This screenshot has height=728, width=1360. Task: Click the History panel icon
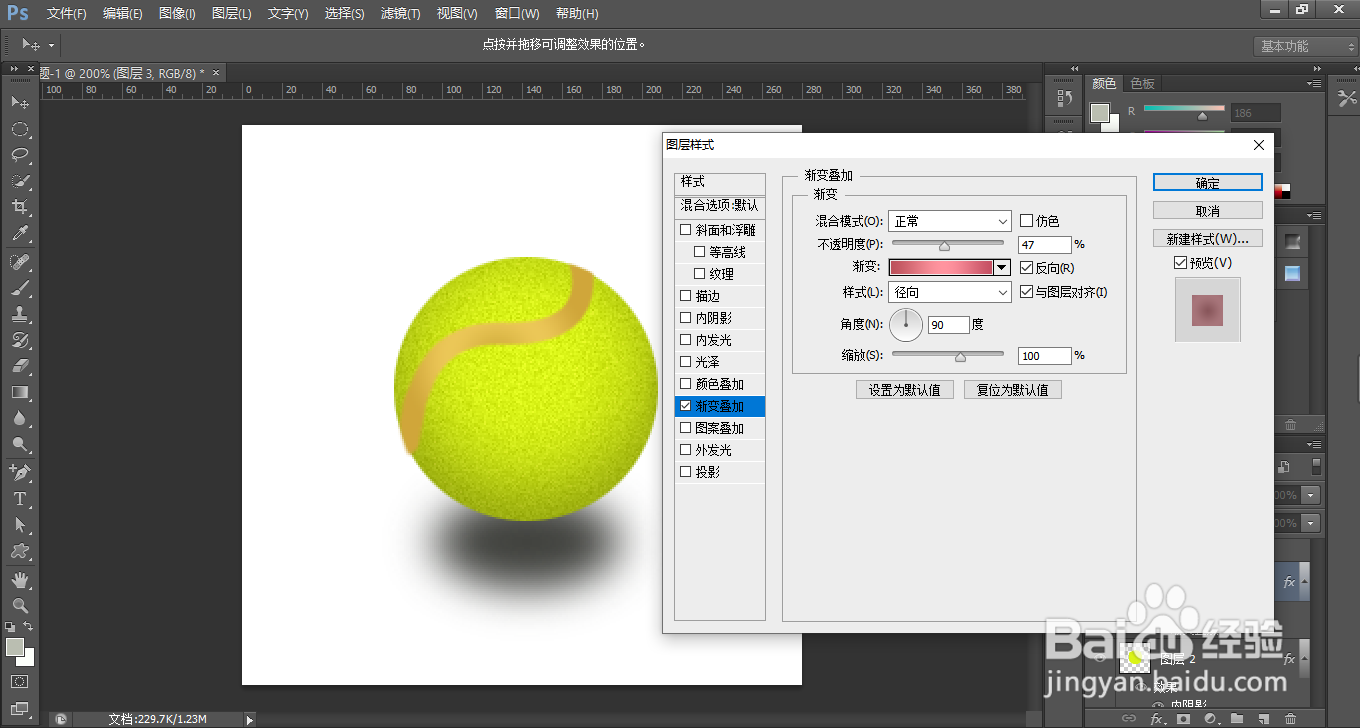[1064, 99]
